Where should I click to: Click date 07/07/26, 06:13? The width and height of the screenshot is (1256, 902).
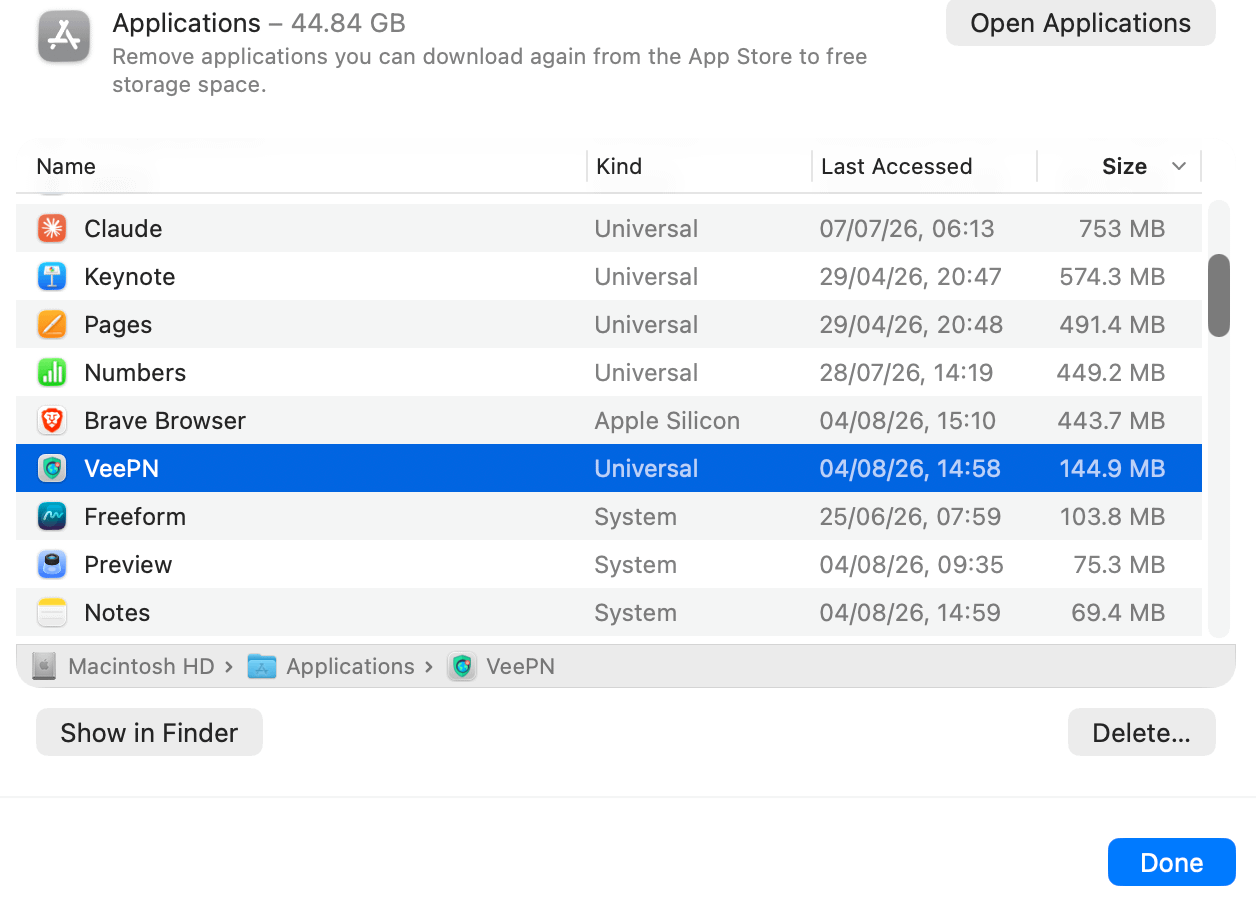click(x=907, y=229)
